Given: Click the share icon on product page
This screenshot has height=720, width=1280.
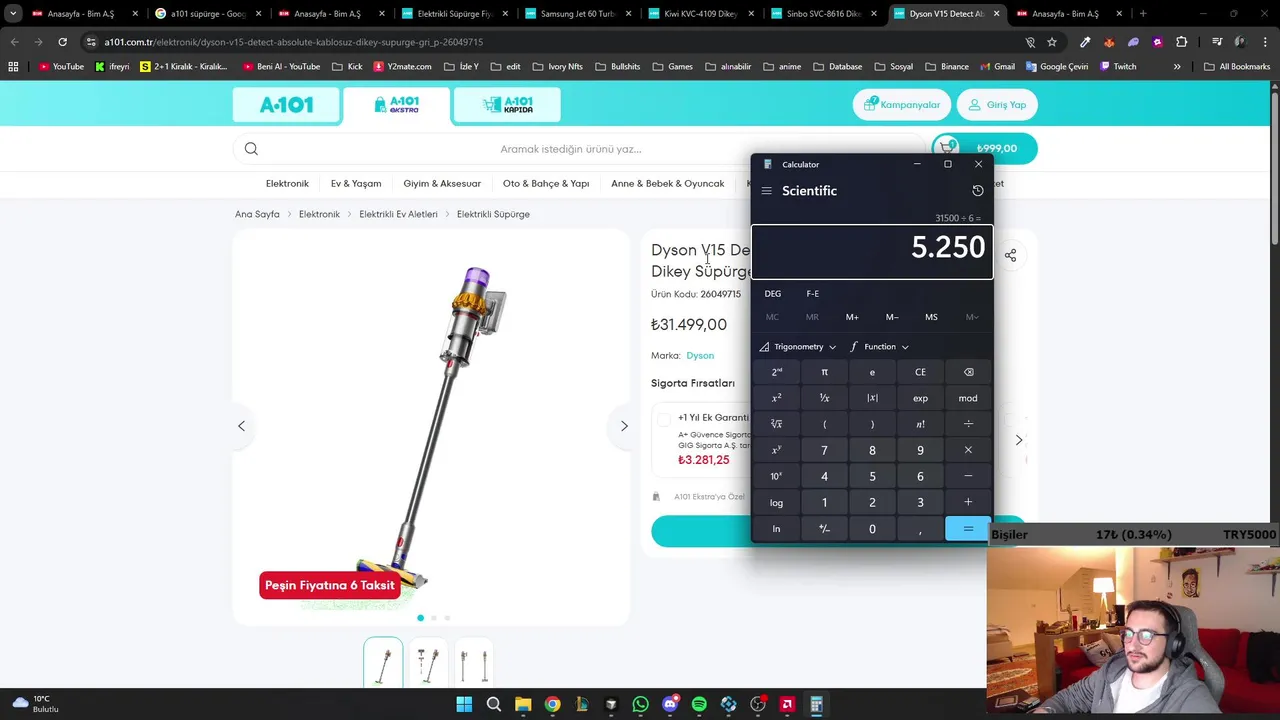Looking at the screenshot, I should (x=1010, y=256).
